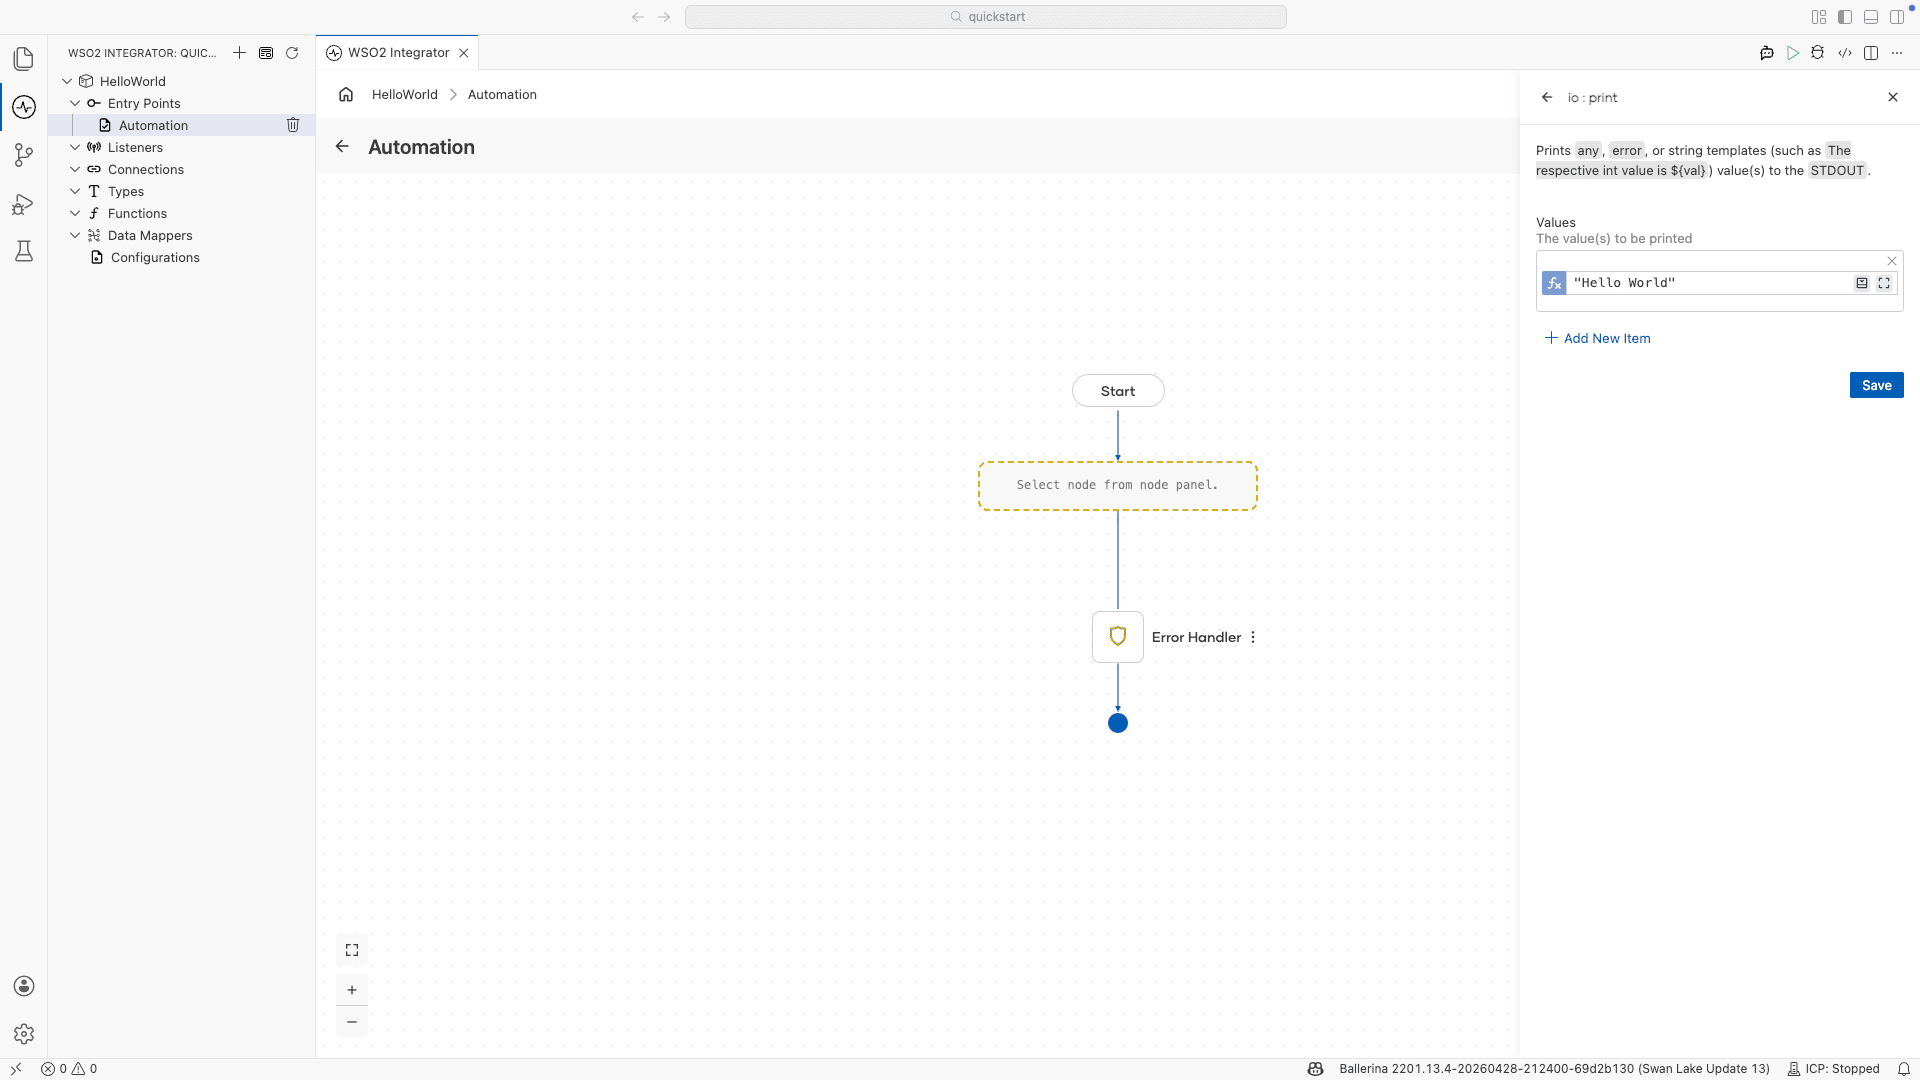Viewport: 1920px width, 1080px height.
Task: Open Error Handler options menu dots
Action: point(1253,637)
